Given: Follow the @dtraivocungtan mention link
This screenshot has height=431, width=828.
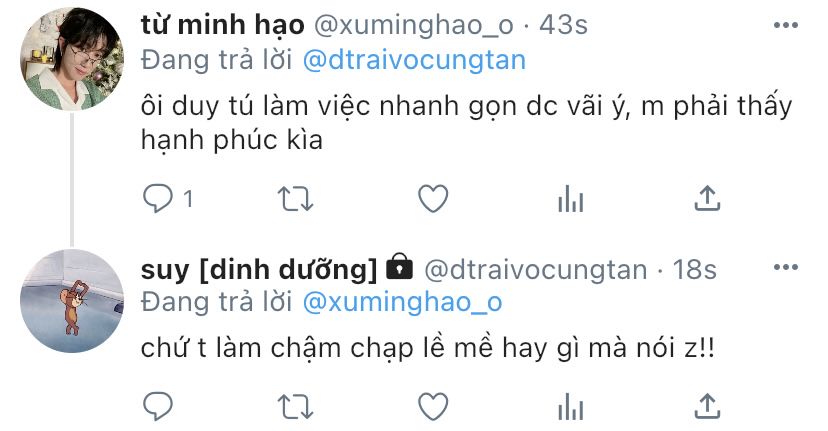Looking at the screenshot, I should [x=415, y=60].
